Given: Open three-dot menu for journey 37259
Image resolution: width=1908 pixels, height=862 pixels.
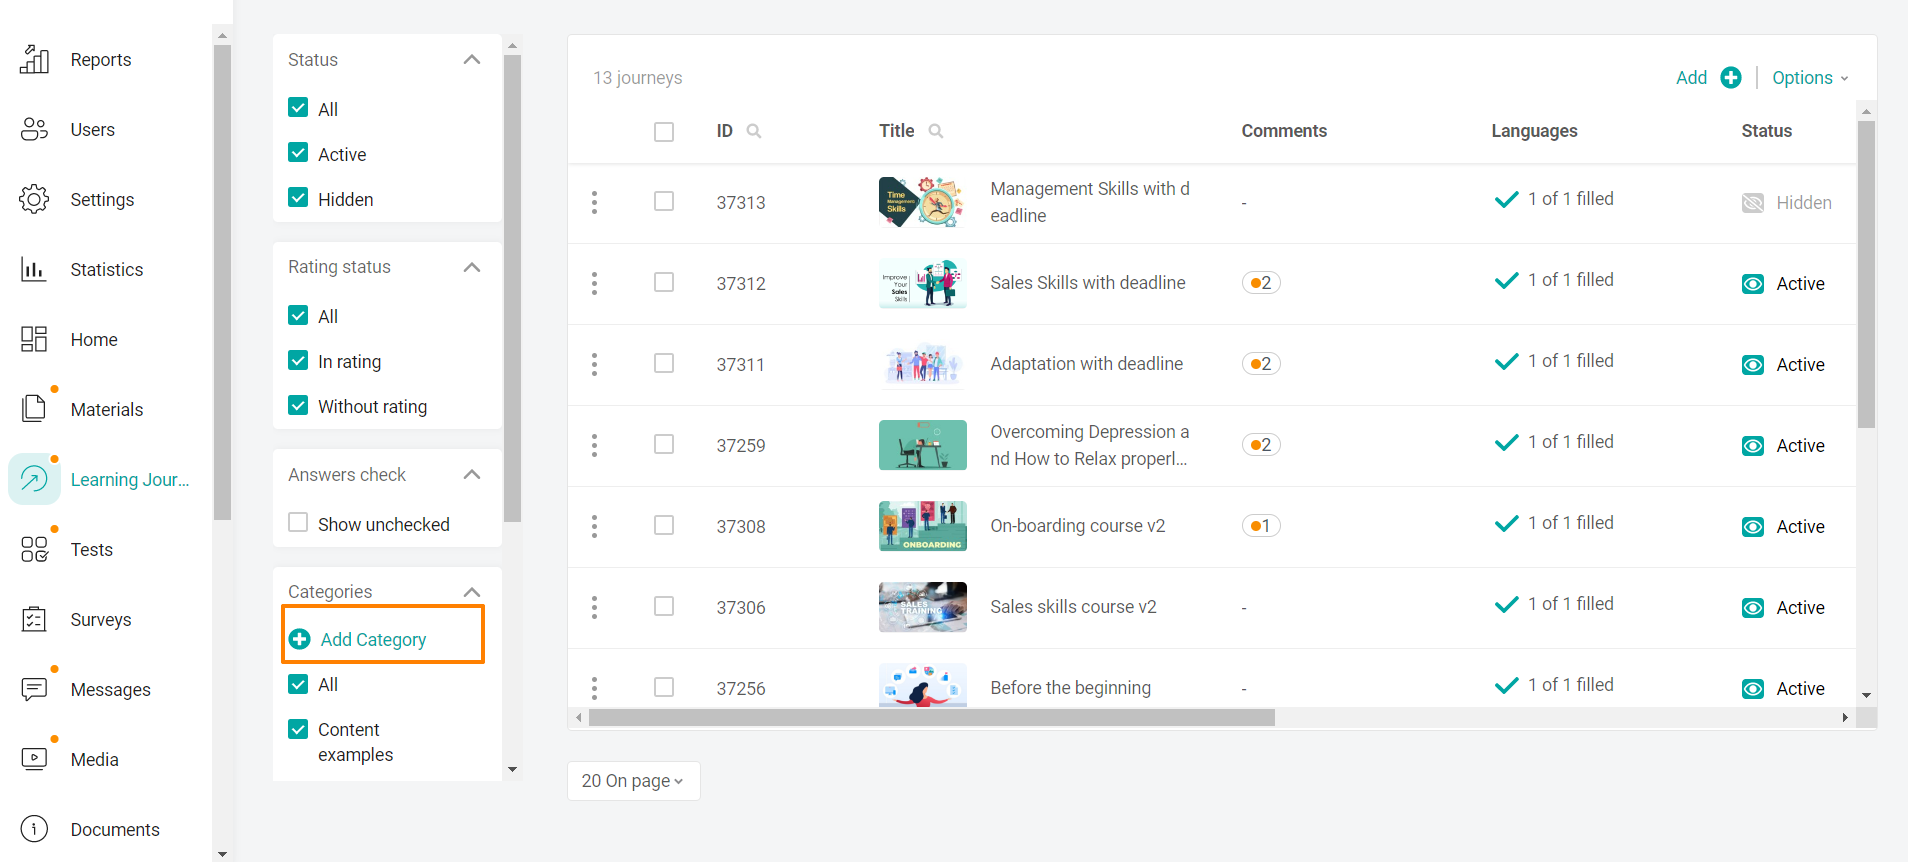Looking at the screenshot, I should tap(594, 445).
